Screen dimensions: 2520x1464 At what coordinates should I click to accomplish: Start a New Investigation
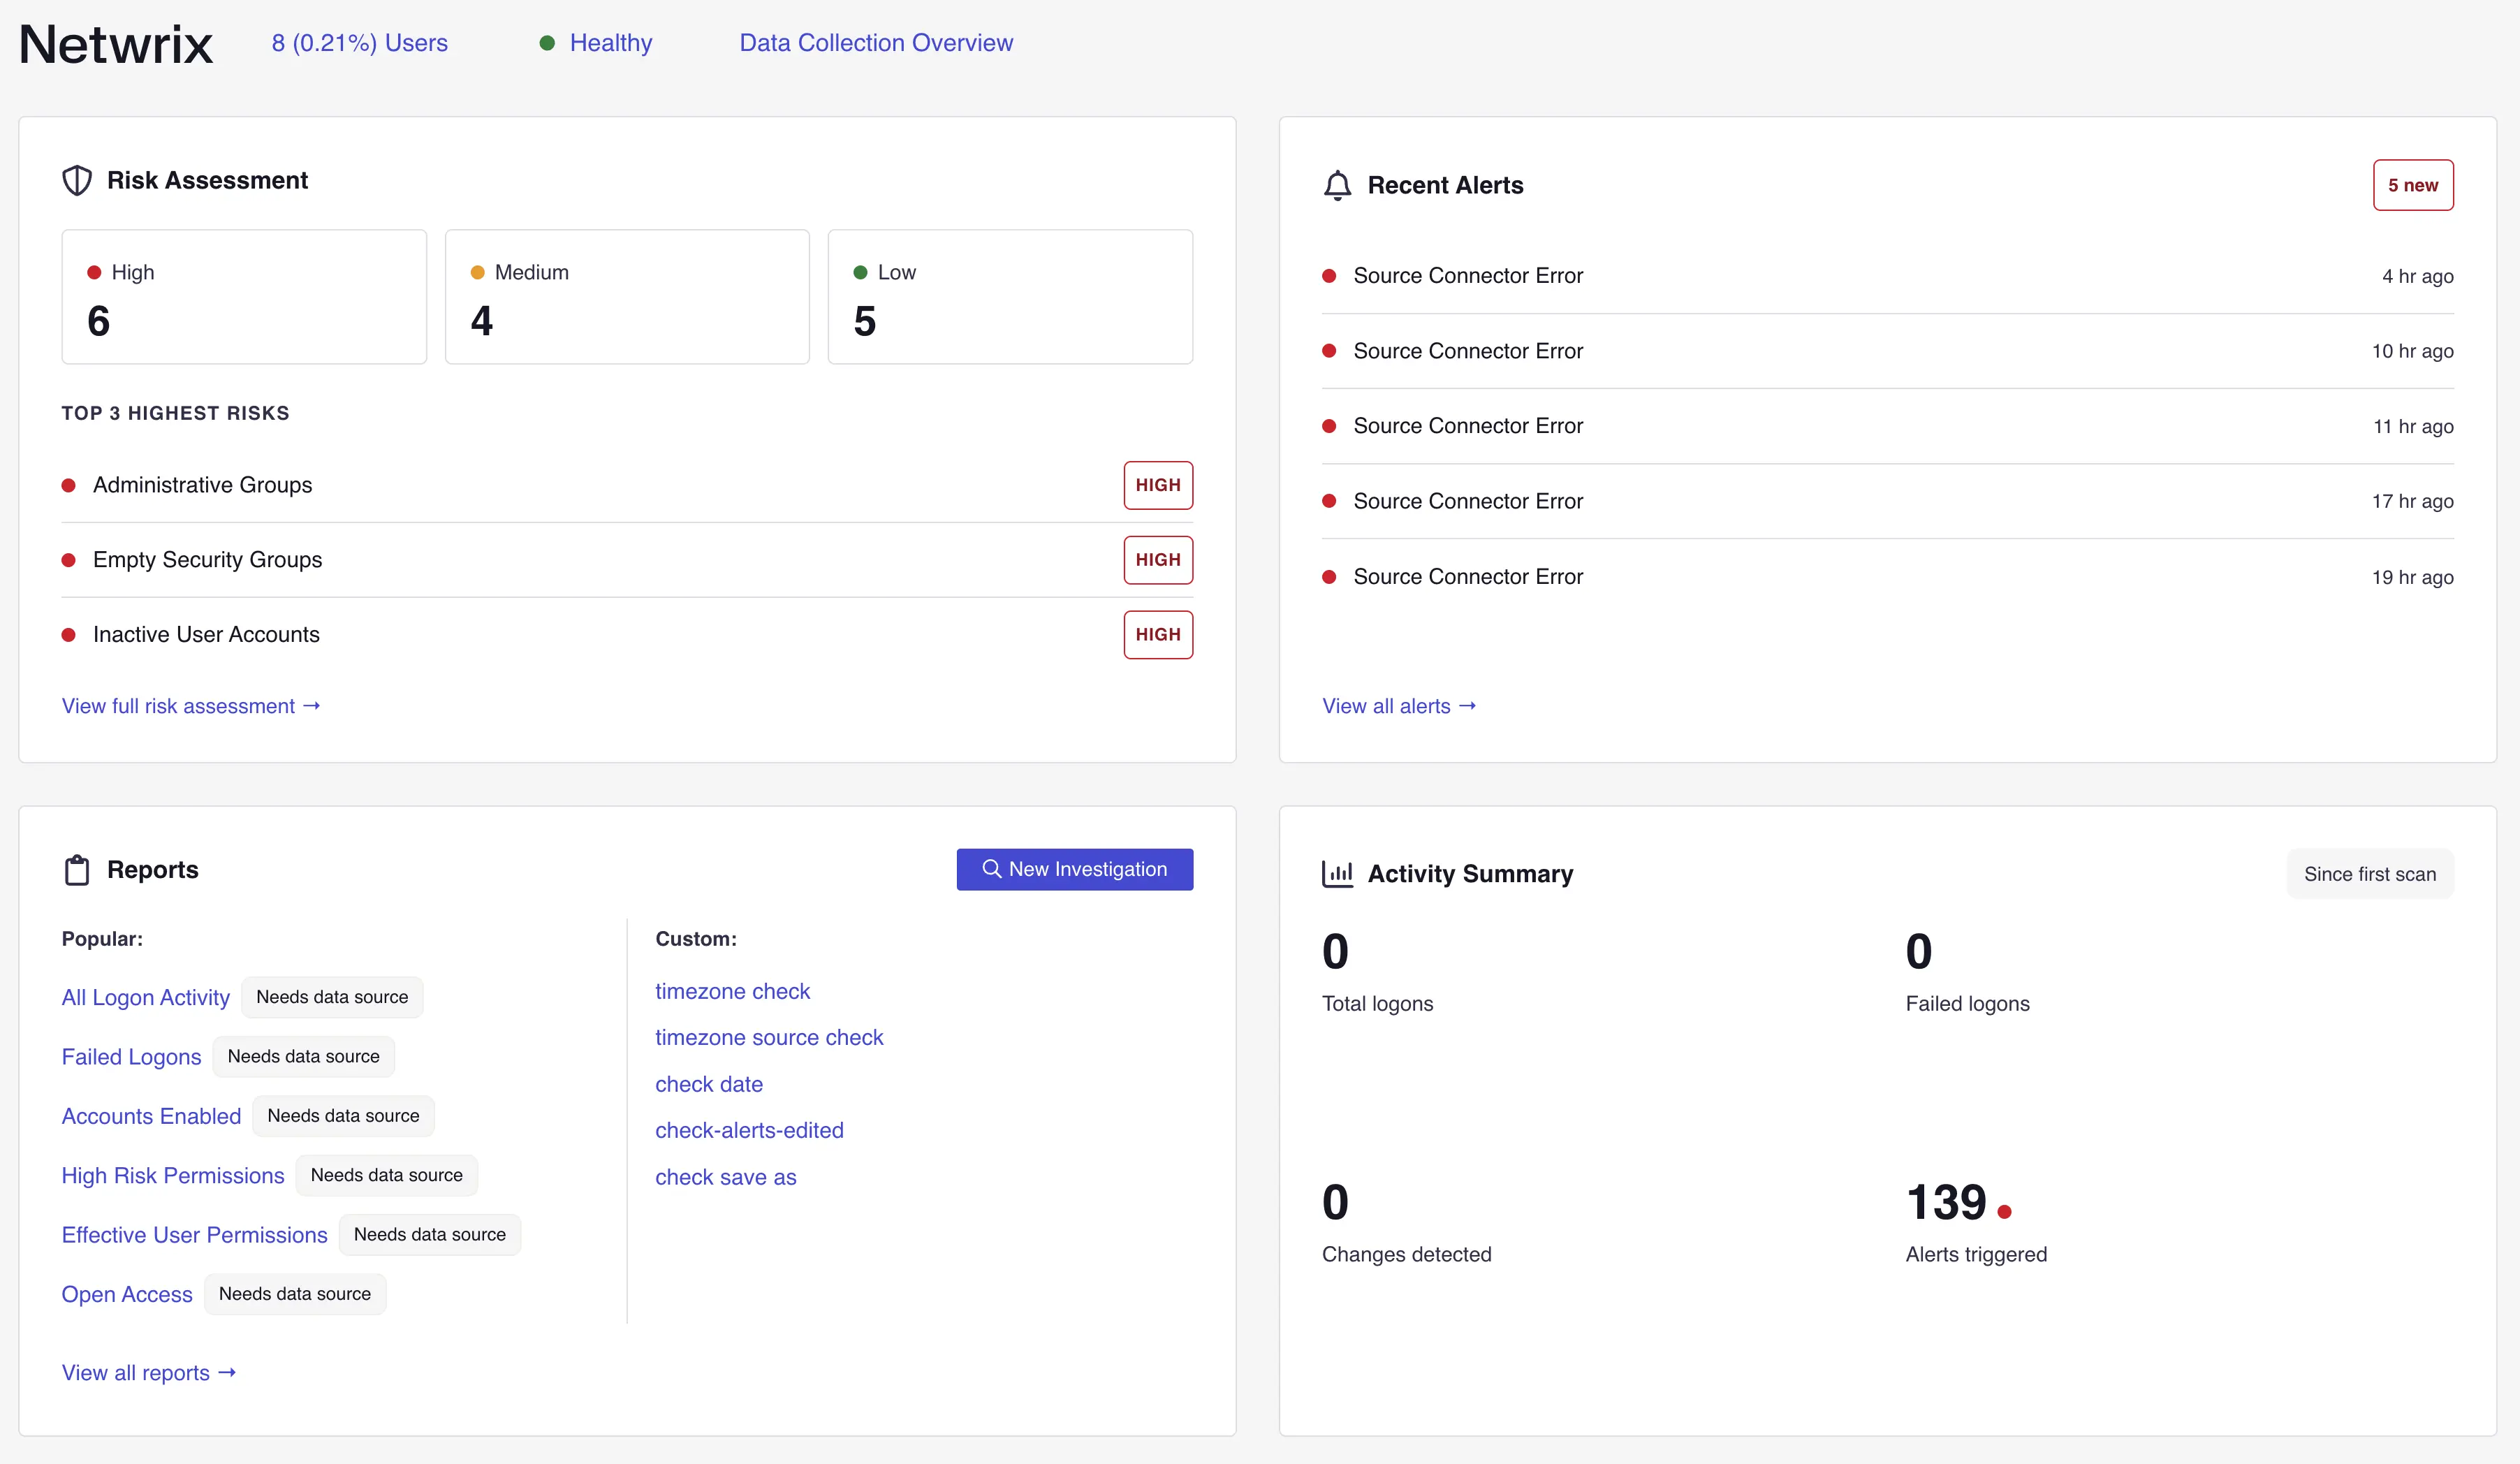tap(1075, 869)
